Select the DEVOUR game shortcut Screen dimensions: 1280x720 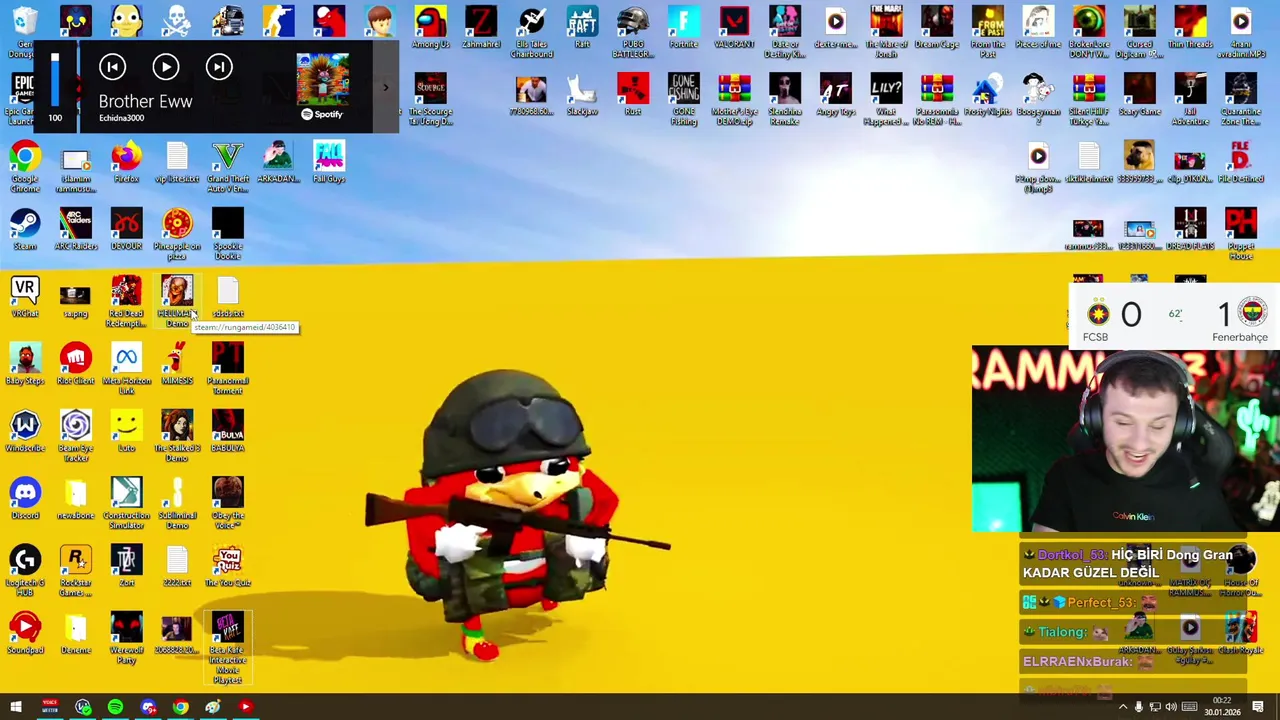tap(126, 229)
